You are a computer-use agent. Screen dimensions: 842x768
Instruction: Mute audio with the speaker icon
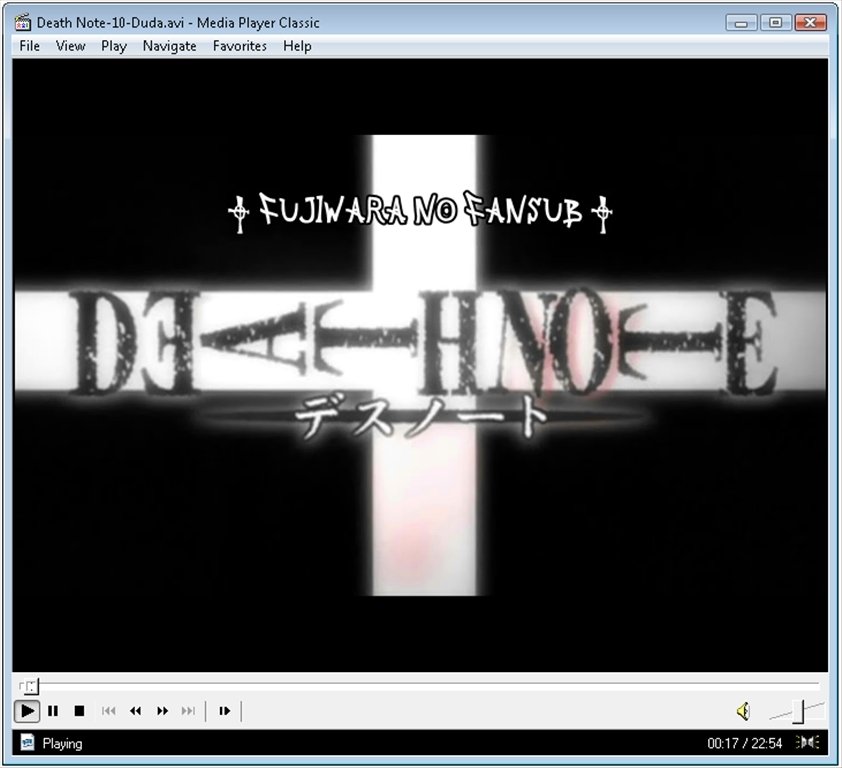pos(743,712)
